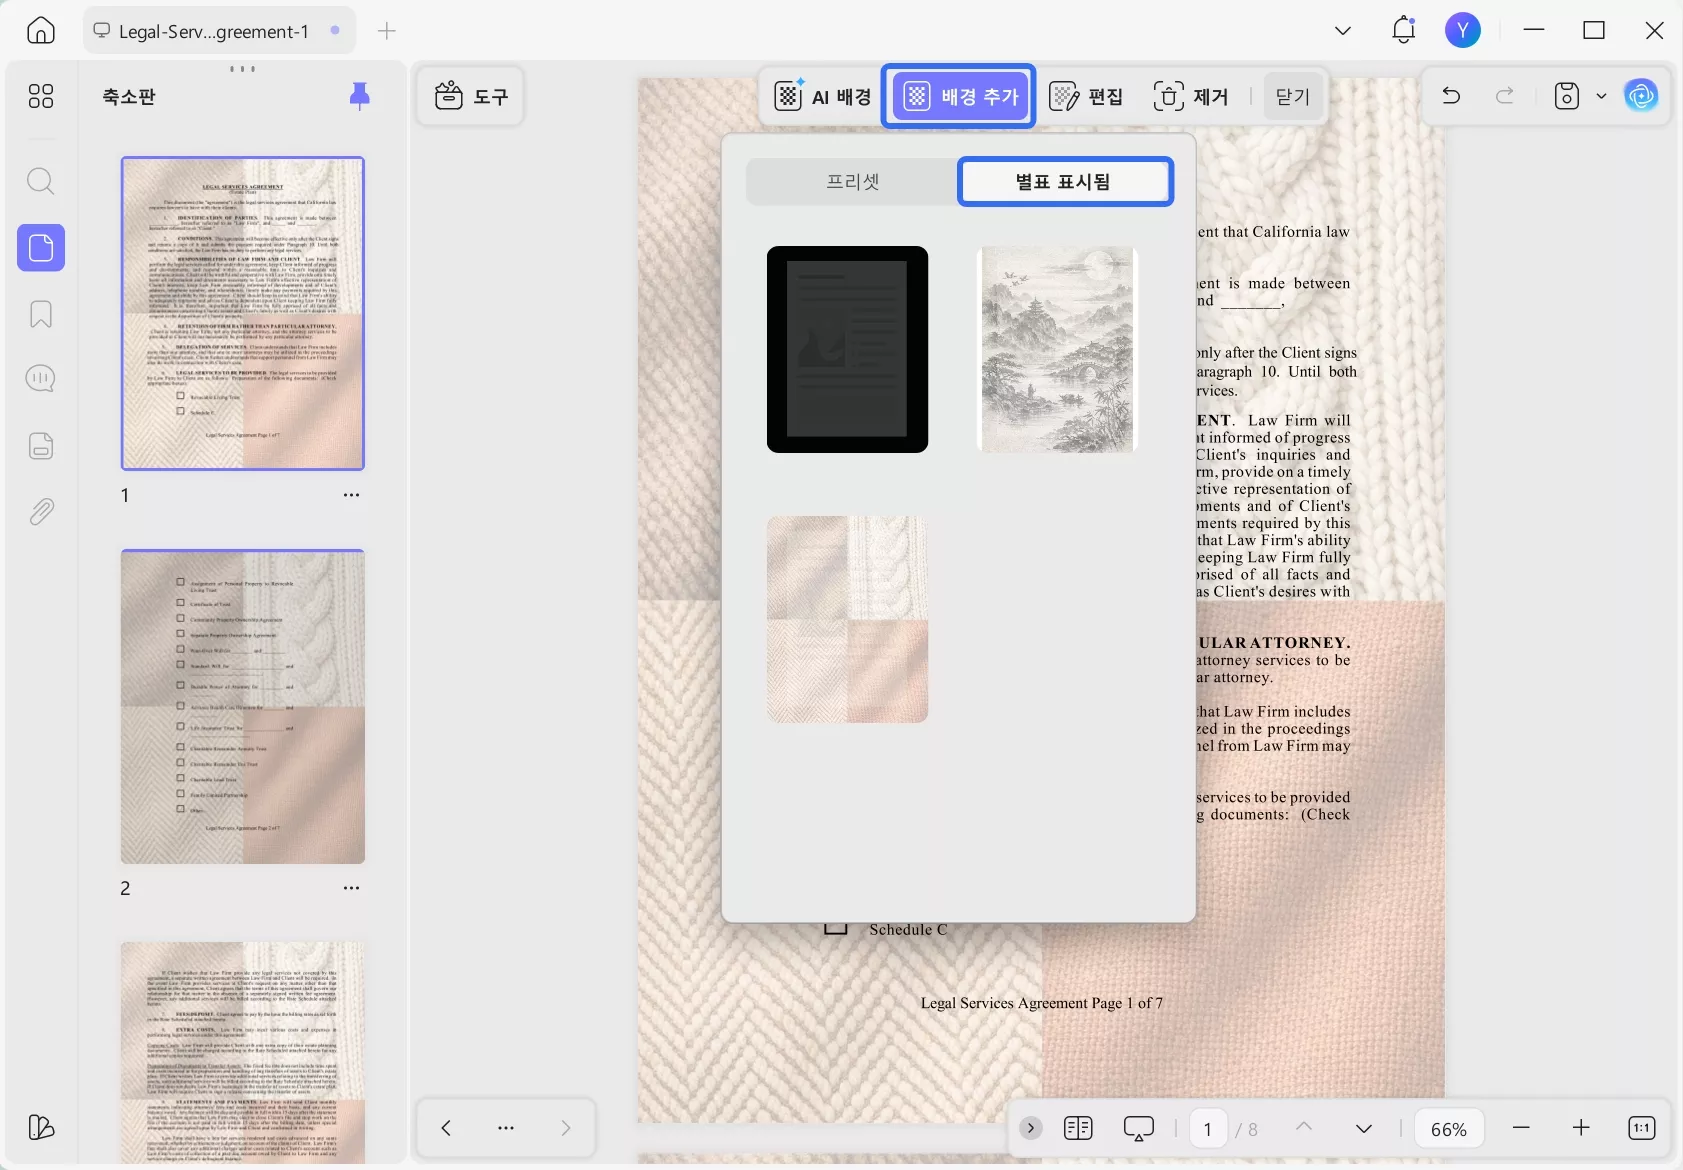The height and width of the screenshot is (1170, 1683).
Task: Open the comments sidebar icon
Action: point(41,379)
